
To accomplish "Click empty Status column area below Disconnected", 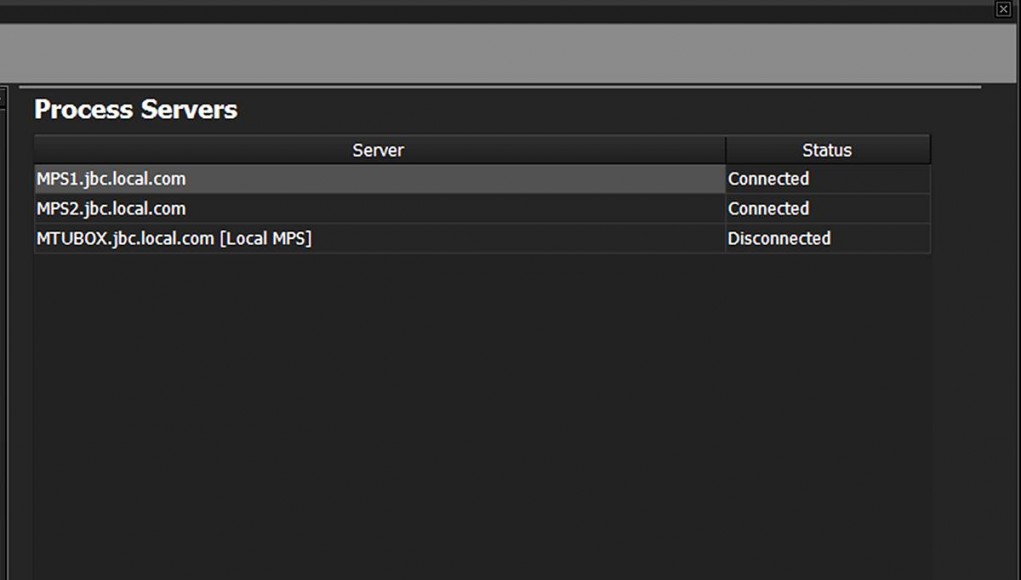I will tap(828, 417).
